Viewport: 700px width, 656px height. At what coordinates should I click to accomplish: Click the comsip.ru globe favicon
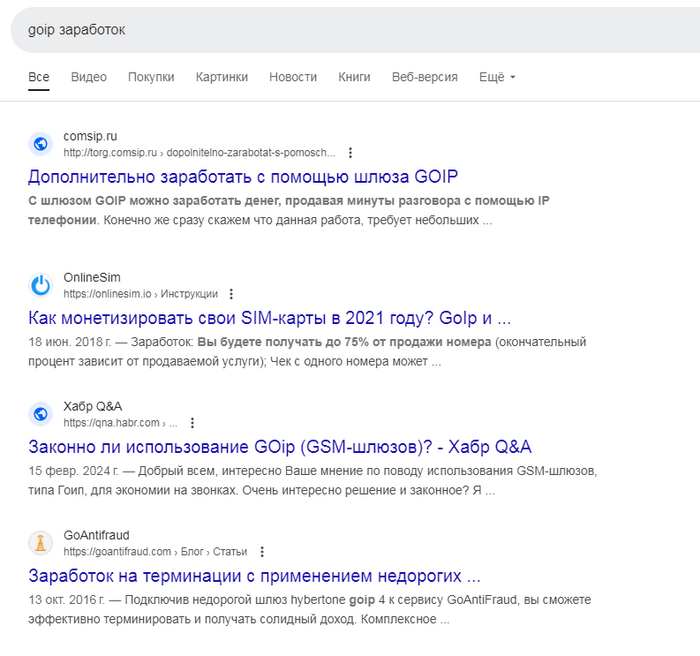41,144
